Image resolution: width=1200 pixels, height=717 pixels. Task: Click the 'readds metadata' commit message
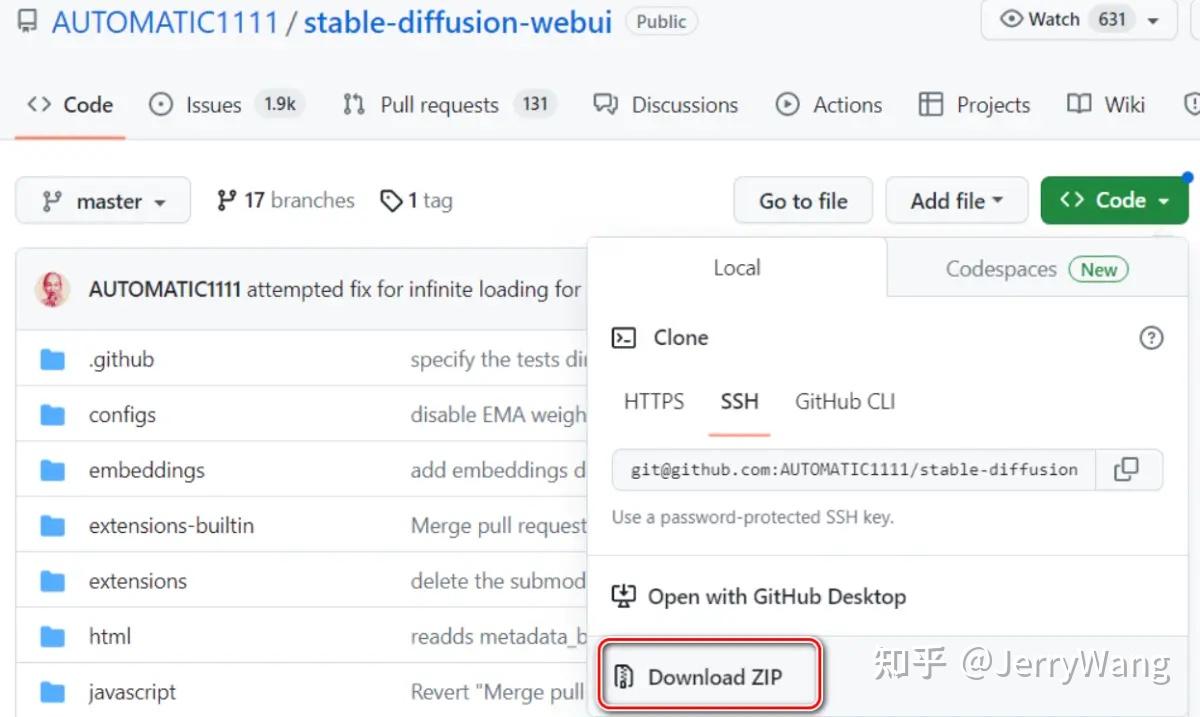pos(498,636)
